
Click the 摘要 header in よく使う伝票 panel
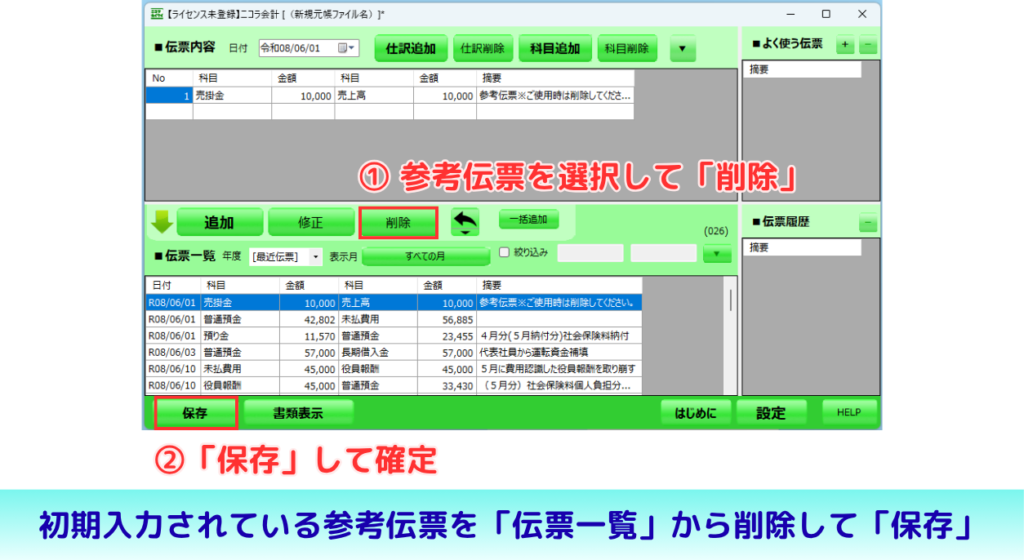coord(803,69)
